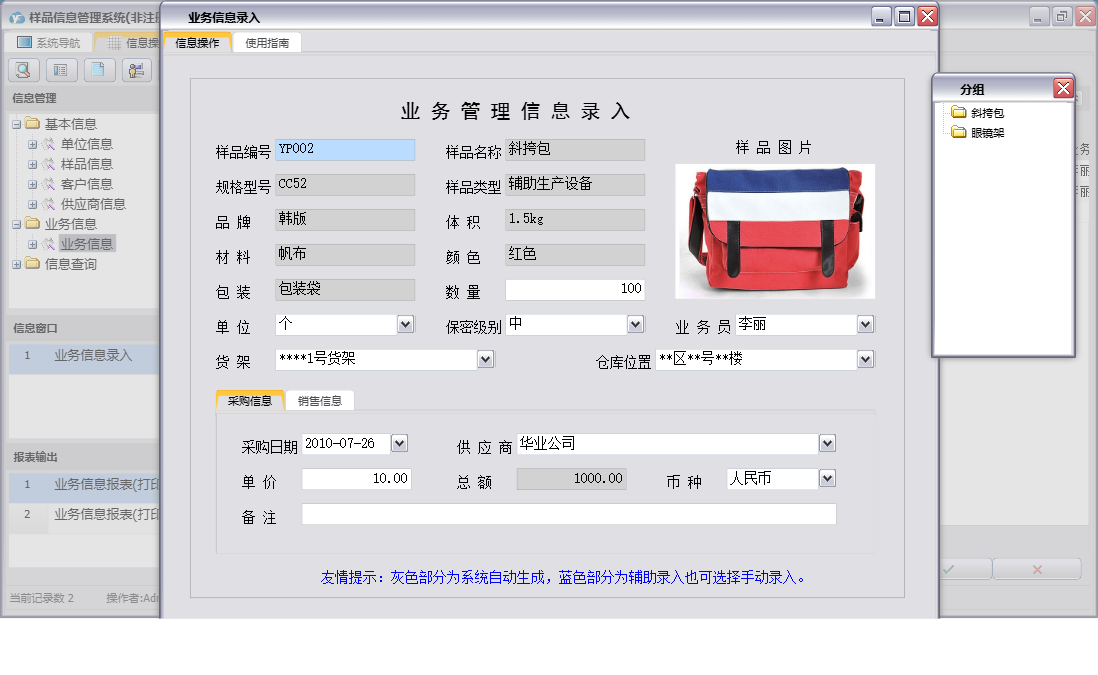1098x675 pixels.
Task: Open the 币种 dropdown showing 人民币
Action: click(828, 478)
